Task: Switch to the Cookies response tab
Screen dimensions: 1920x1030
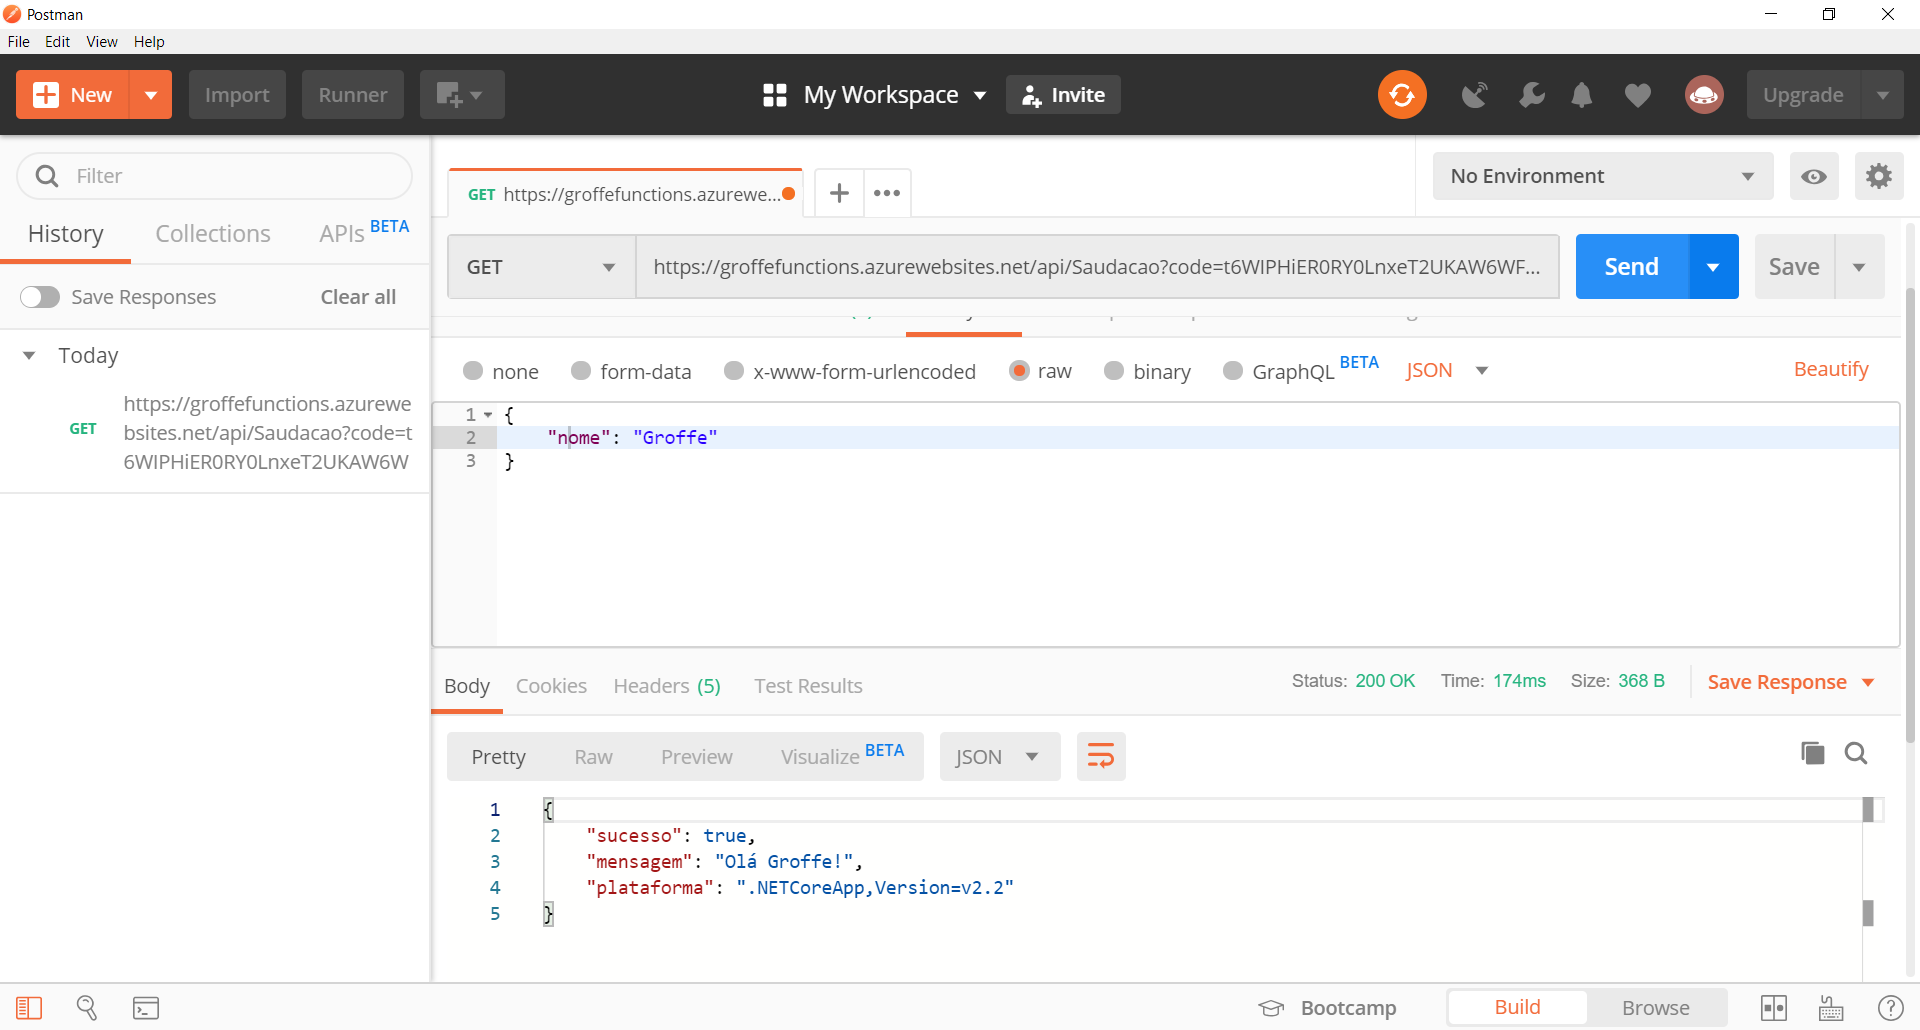Action: tap(551, 686)
